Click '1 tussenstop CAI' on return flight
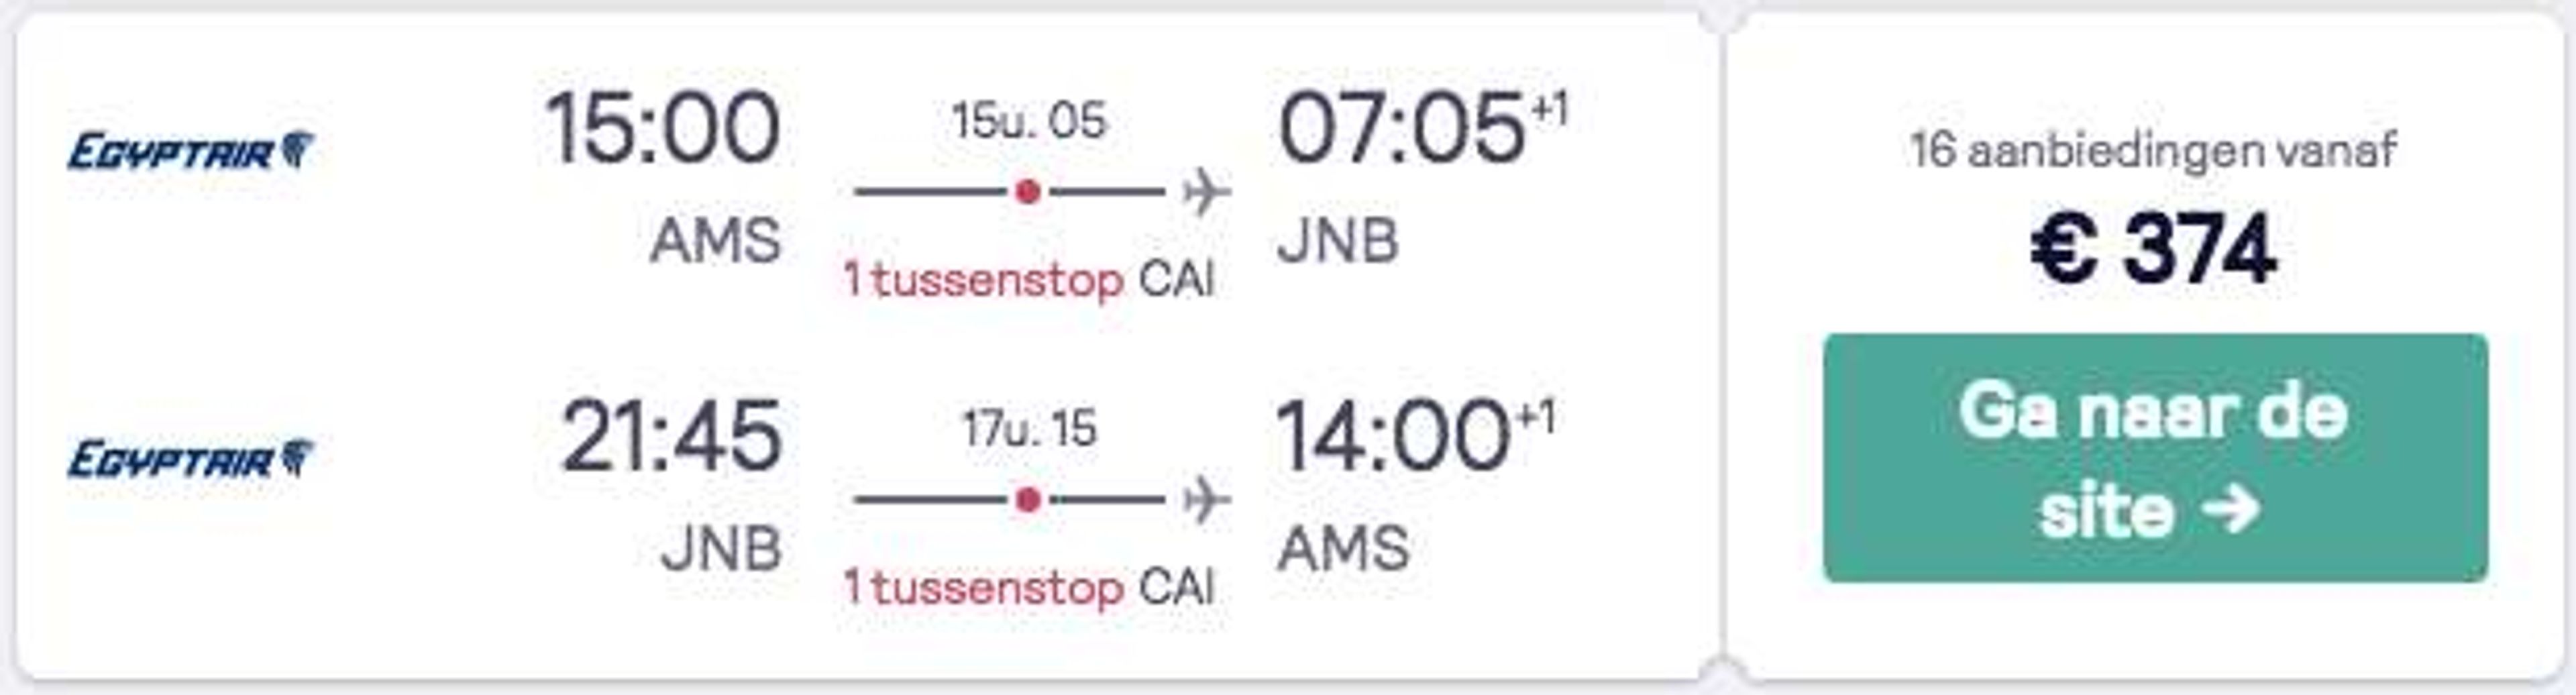Screen dimensions: 2576x695 [x=1029, y=587]
